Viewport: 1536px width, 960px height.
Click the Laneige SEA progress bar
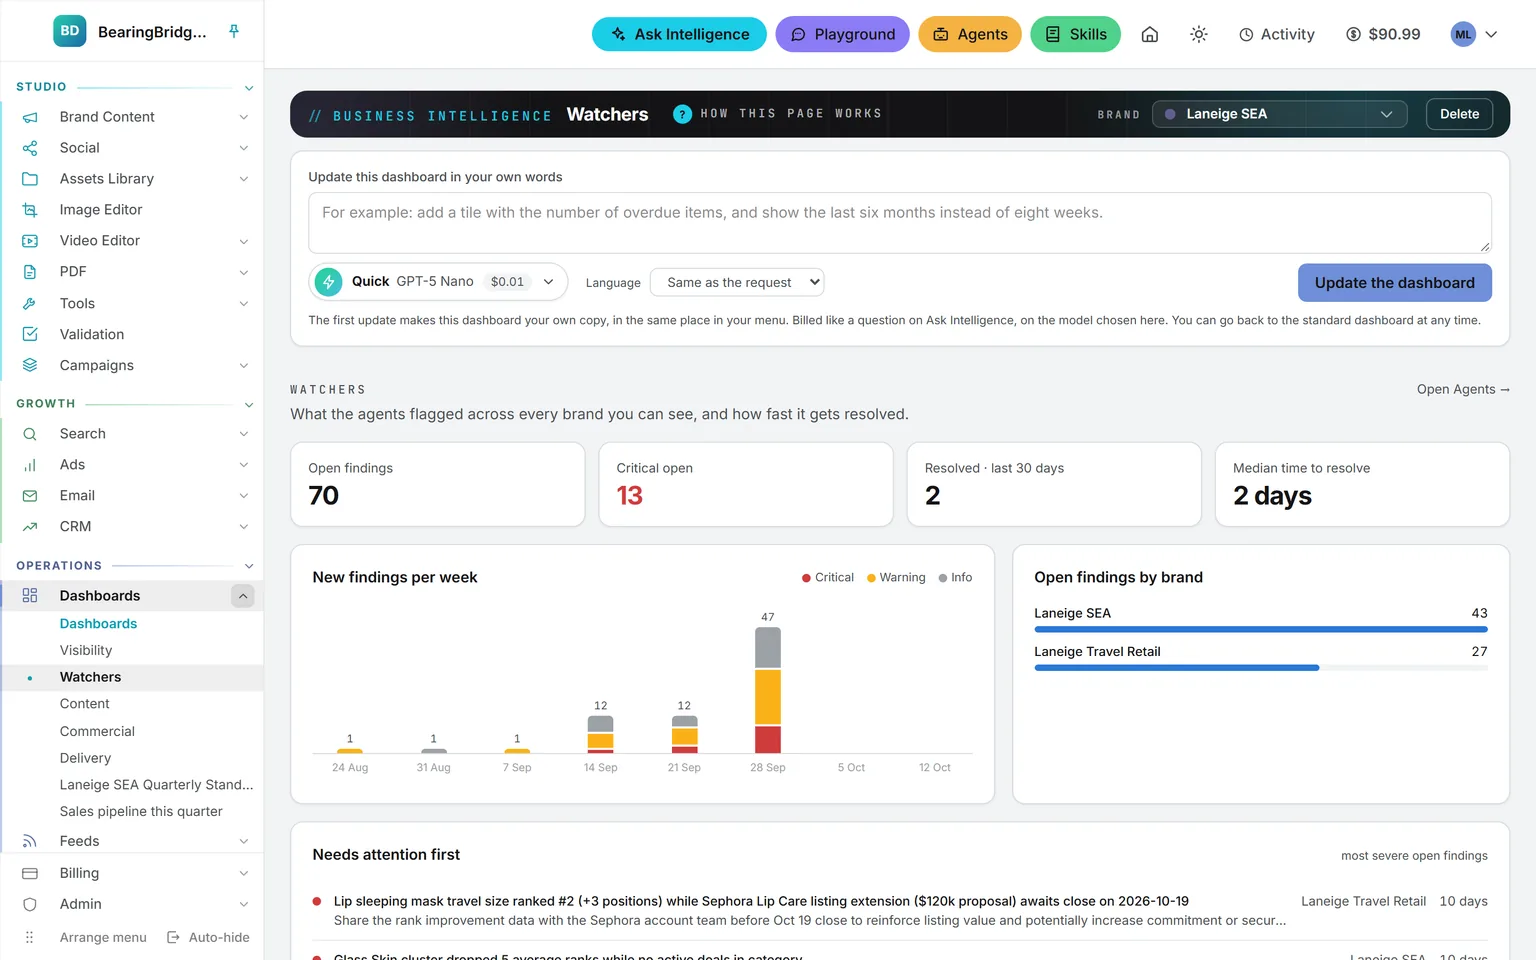[x=1261, y=629]
